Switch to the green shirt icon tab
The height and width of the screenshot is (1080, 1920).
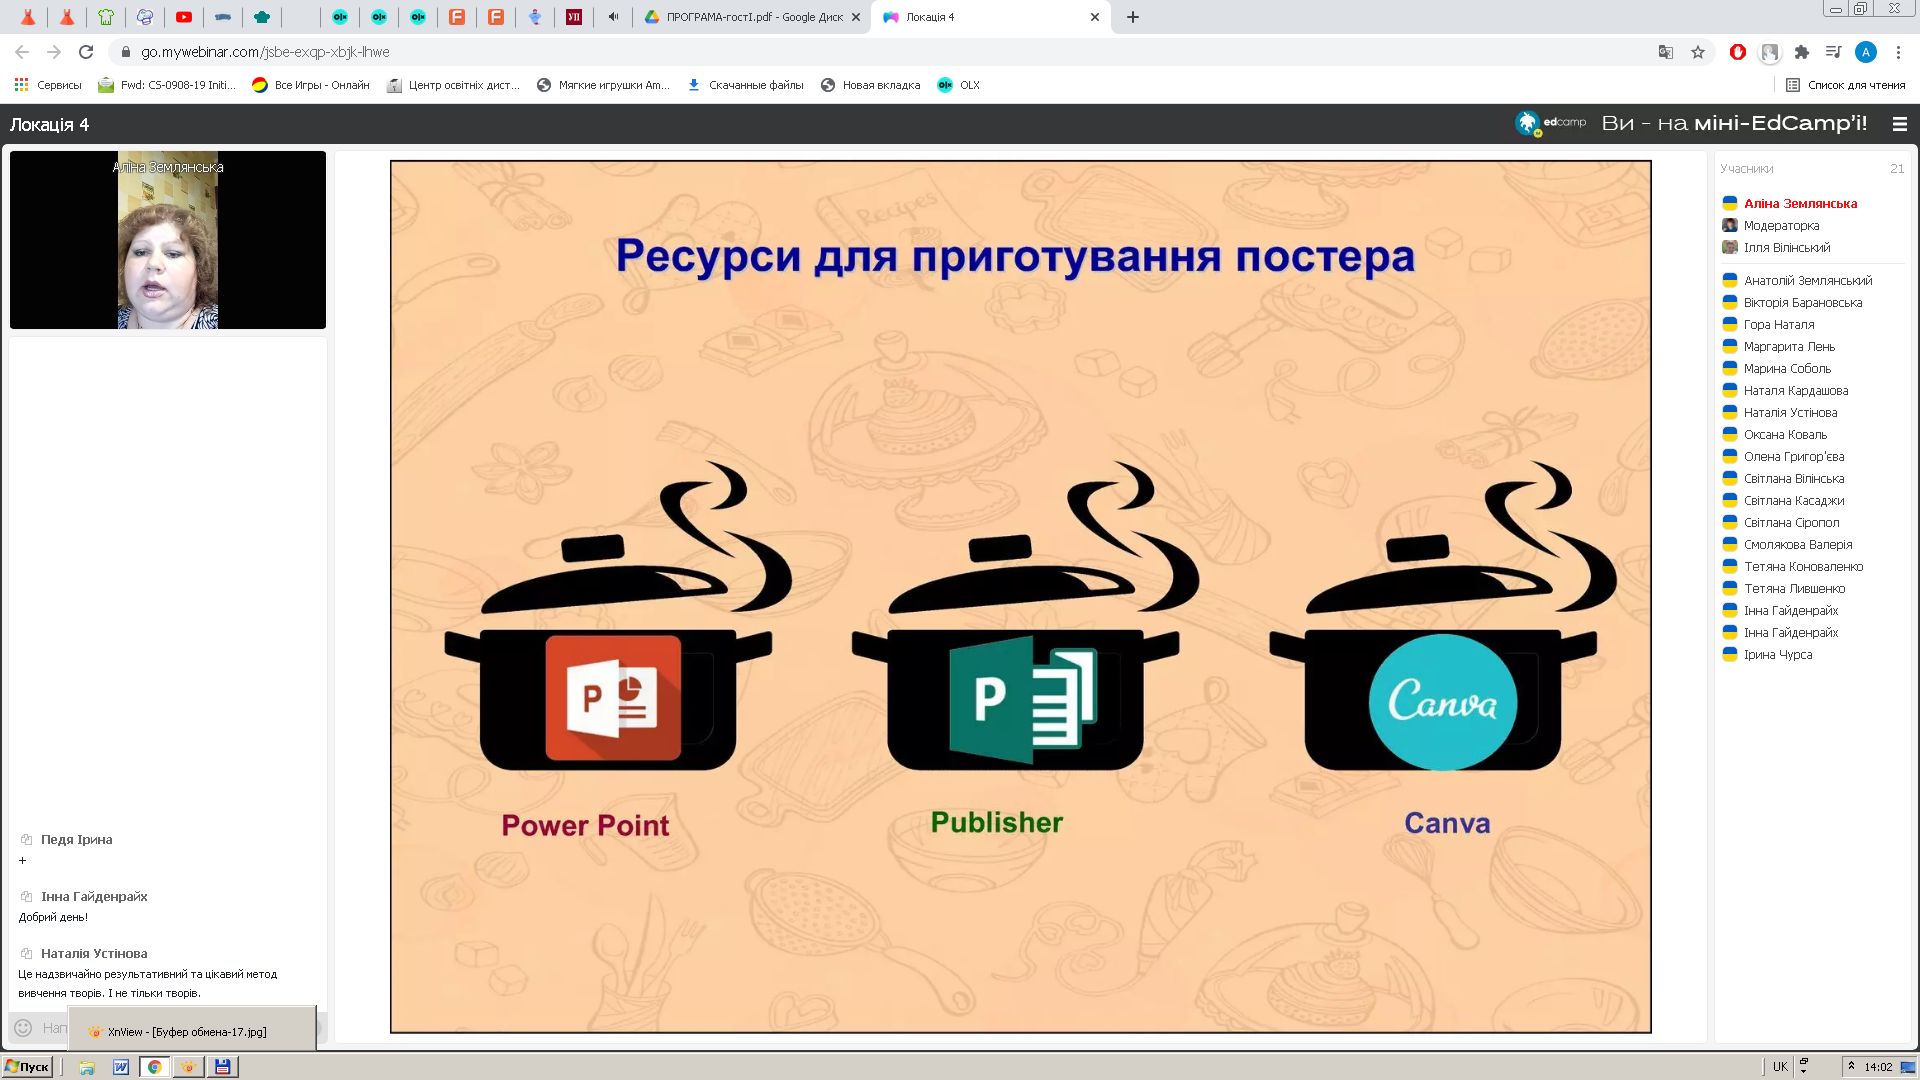click(x=106, y=17)
